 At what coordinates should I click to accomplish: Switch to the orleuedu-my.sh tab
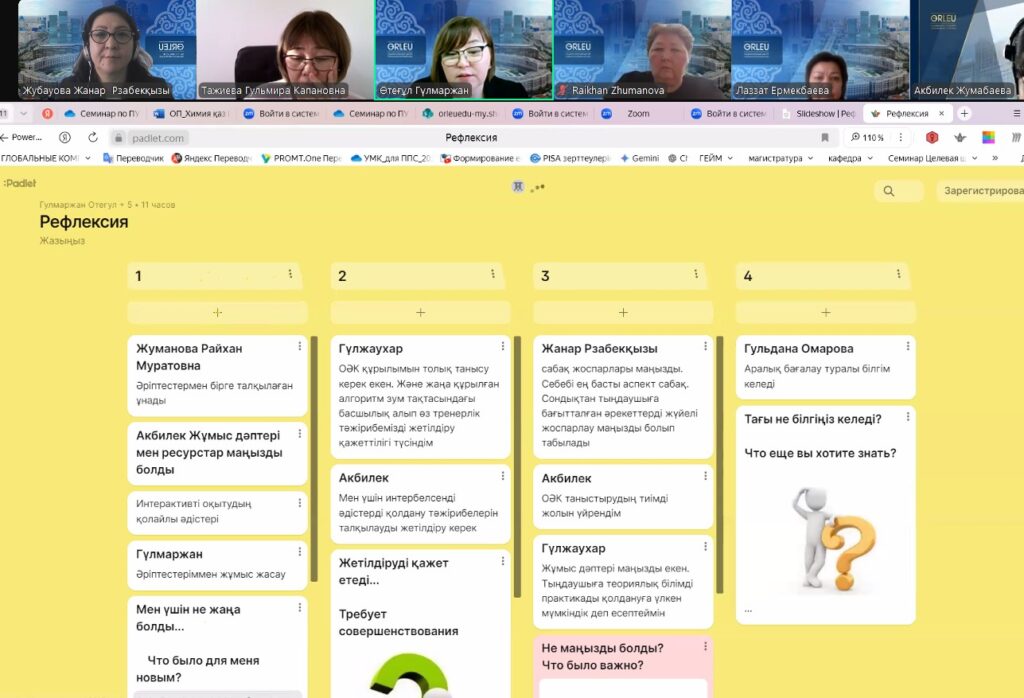coord(460,114)
